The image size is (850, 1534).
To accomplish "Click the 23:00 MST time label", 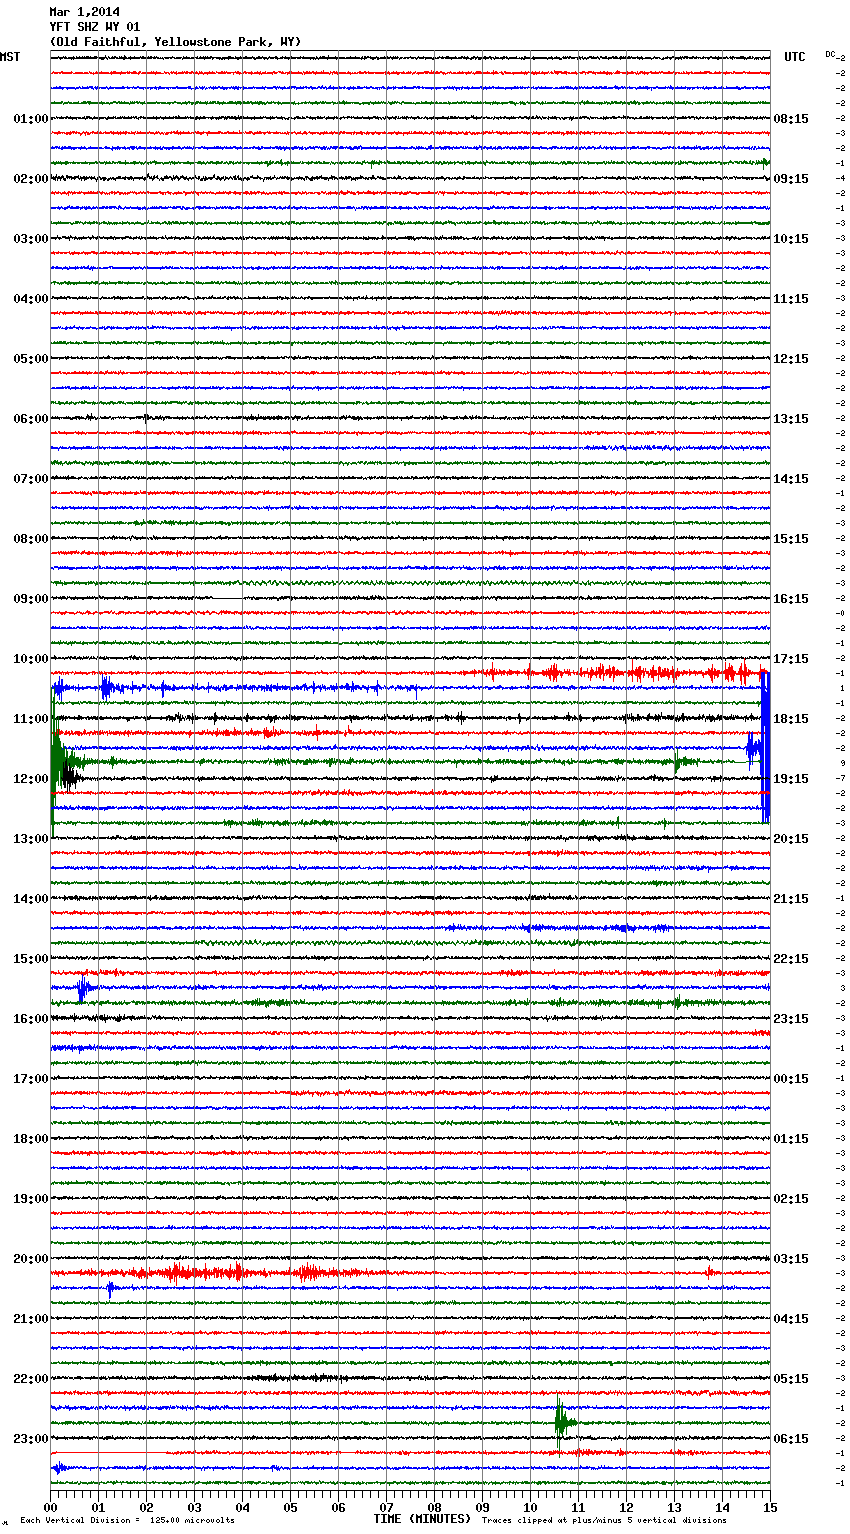I will [x=31, y=1439].
